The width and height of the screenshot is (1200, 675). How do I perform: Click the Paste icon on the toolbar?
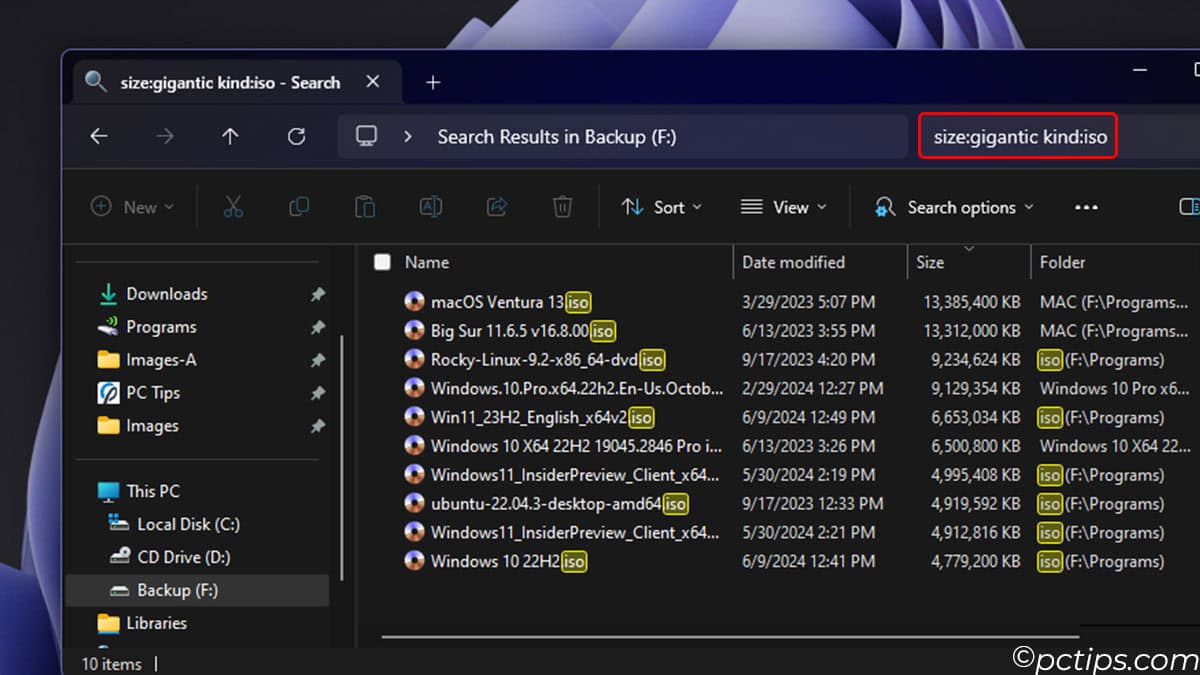pos(365,207)
